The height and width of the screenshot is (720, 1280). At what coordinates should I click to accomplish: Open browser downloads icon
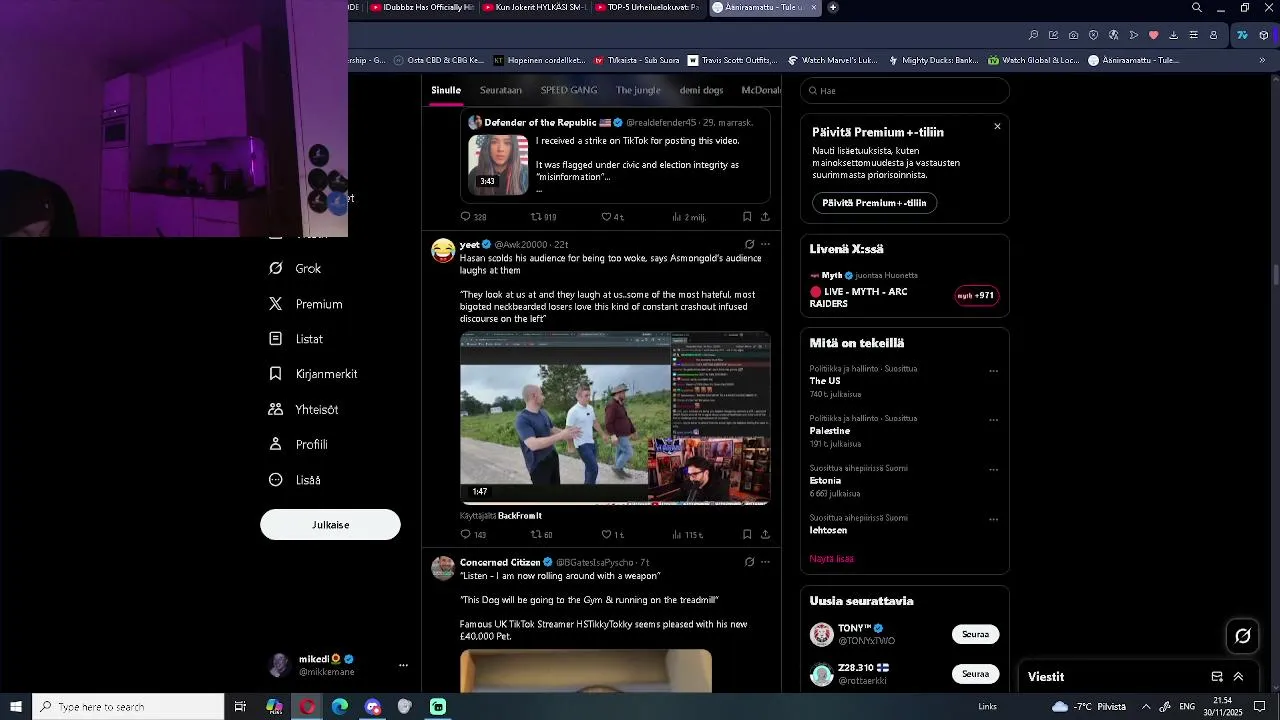1173,35
